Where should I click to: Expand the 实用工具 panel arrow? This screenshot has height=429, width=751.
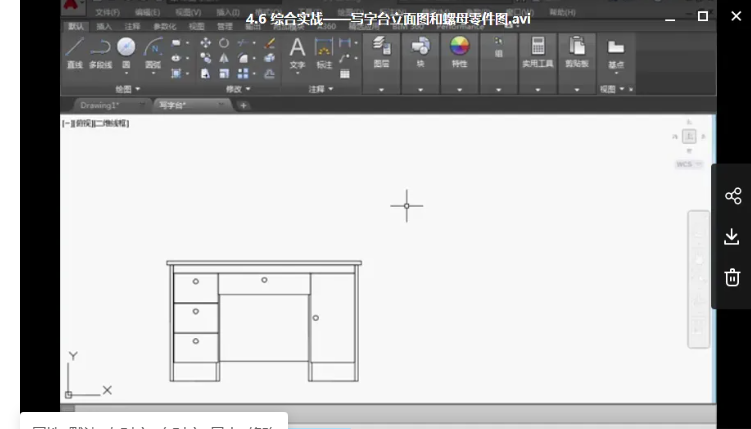pyautogui.click(x=538, y=90)
